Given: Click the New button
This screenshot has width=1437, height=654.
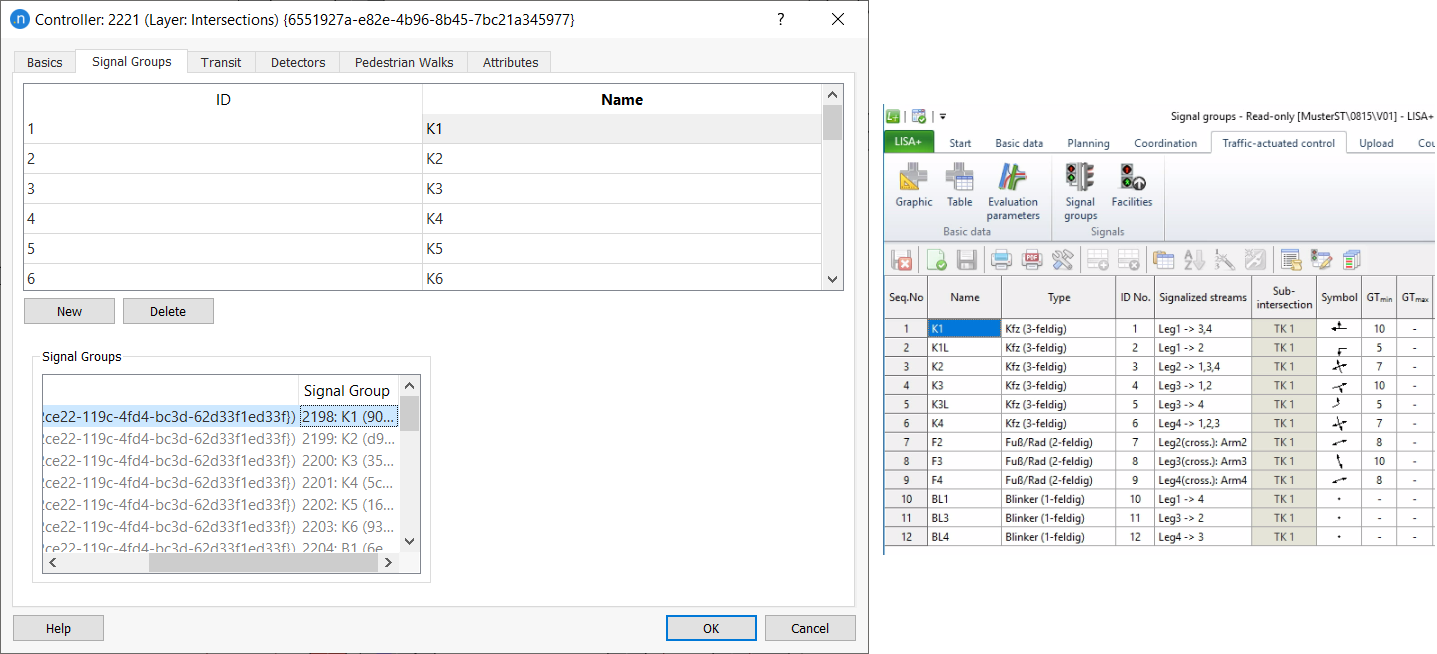Looking at the screenshot, I should click(69, 311).
